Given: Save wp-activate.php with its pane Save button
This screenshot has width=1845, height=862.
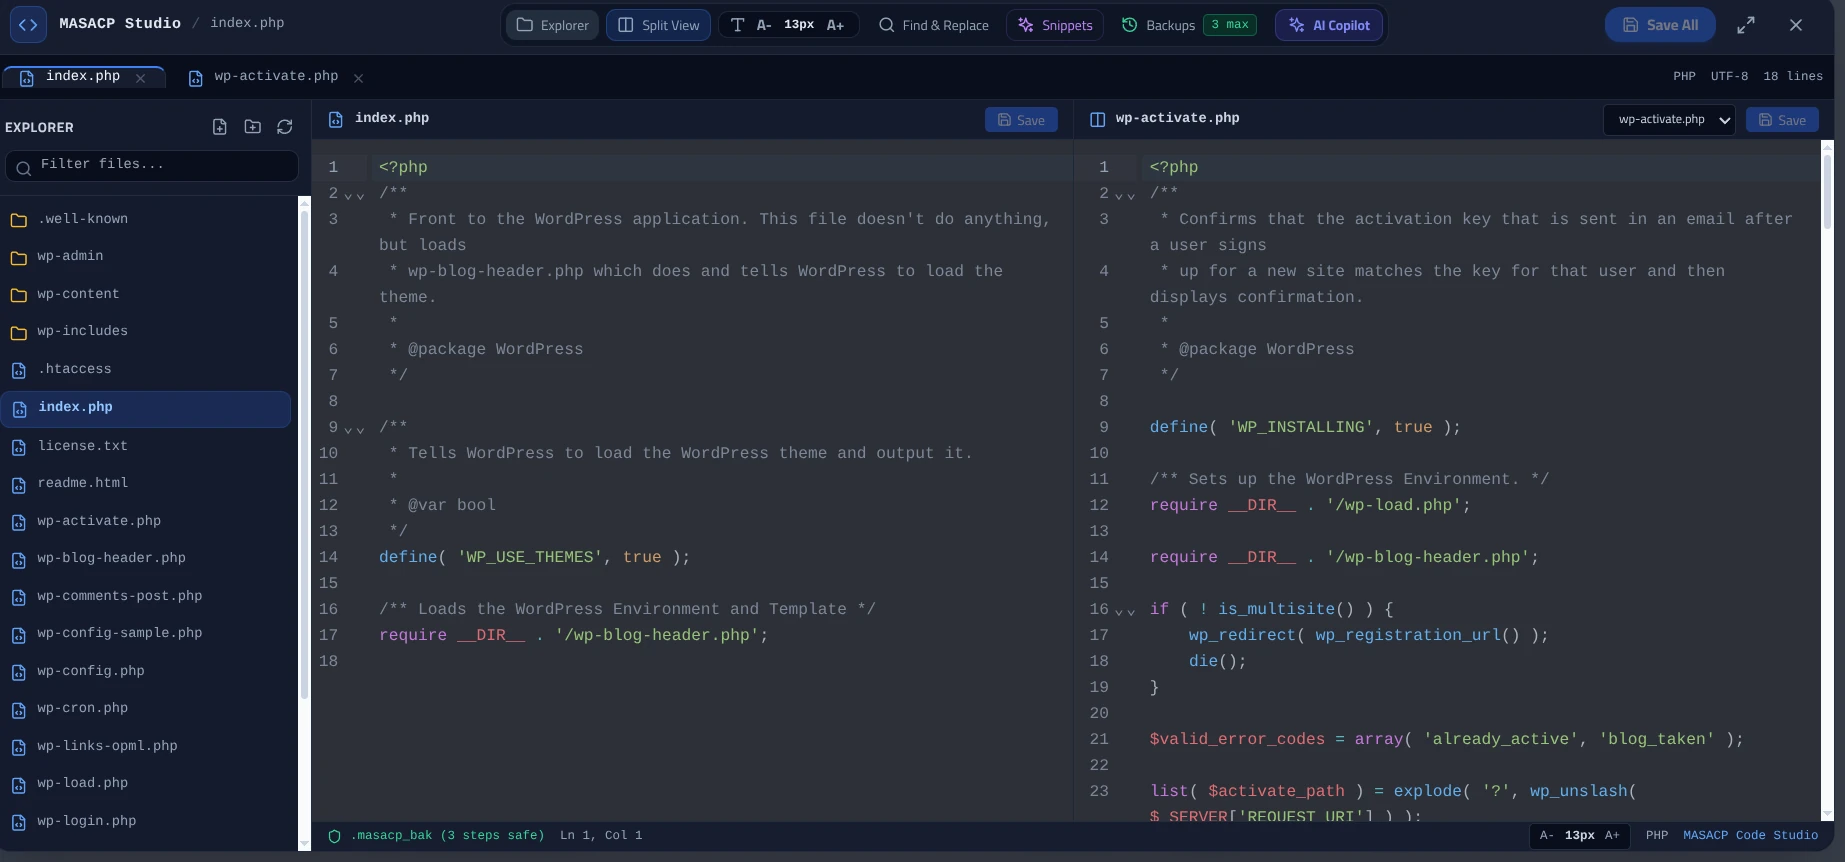Looking at the screenshot, I should click(x=1782, y=120).
